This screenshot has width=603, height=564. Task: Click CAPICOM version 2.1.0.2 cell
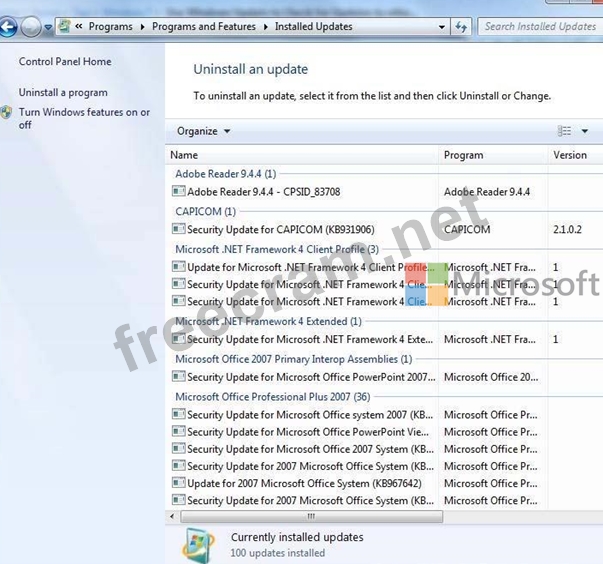click(x=567, y=230)
